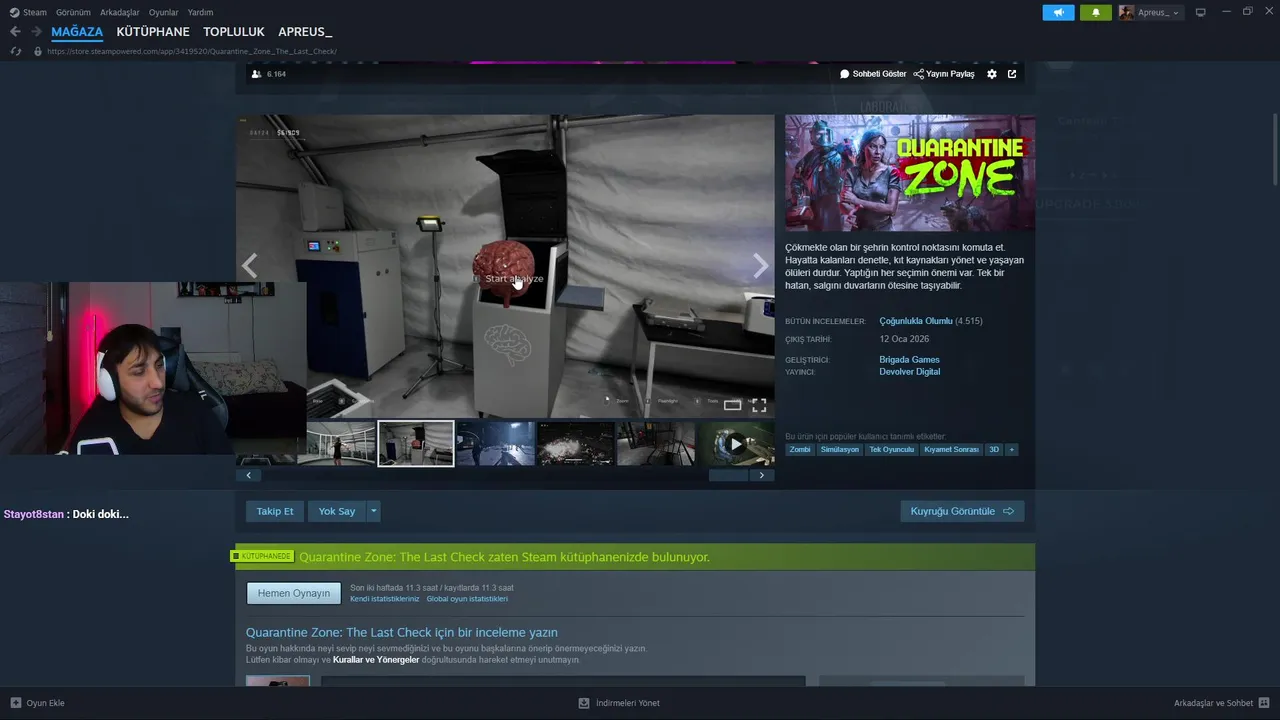Open the screenshot in fullscreen
Viewport: 1280px width, 720px height.
pos(759,405)
